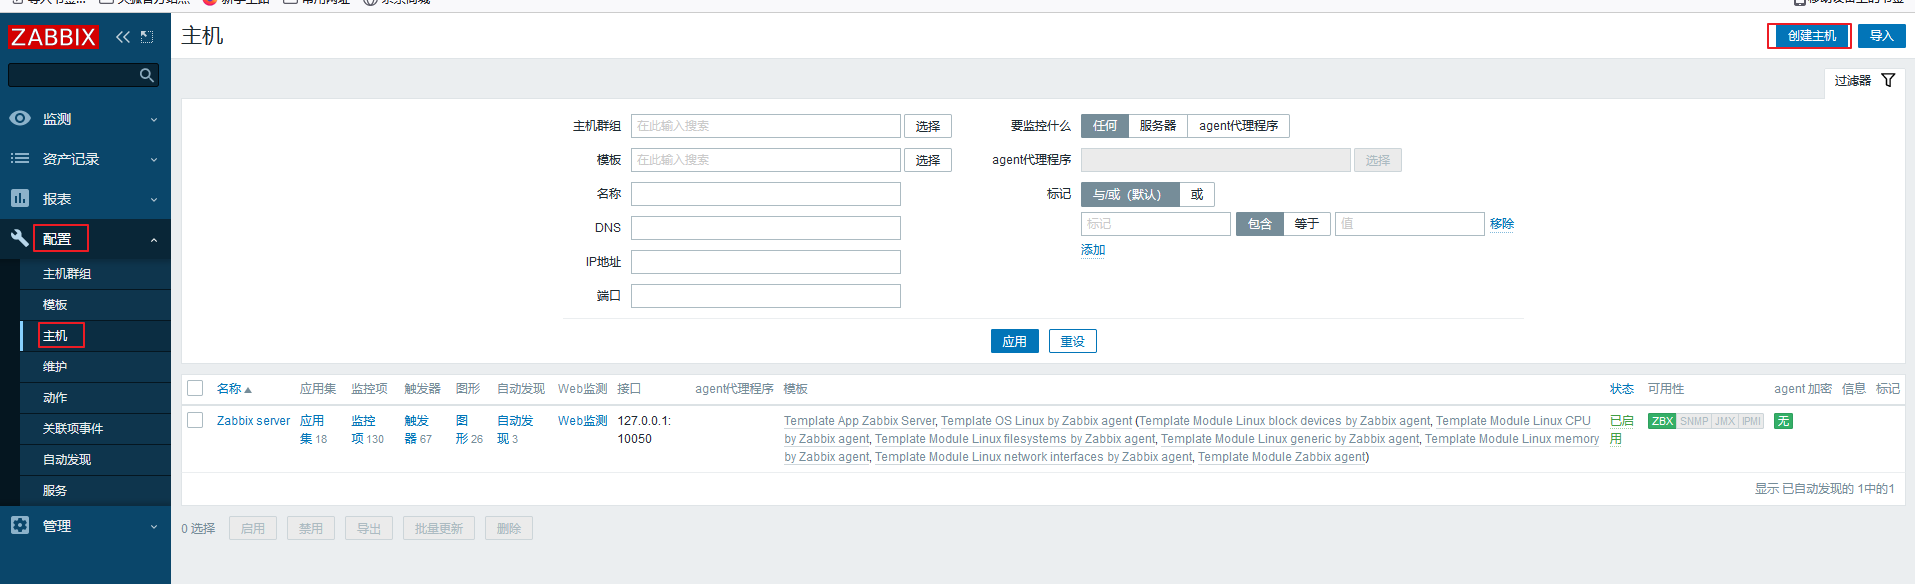The width and height of the screenshot is (1915, 584).
Task: Expand the 资产记录 menu chevron
Action: [154, 160]
